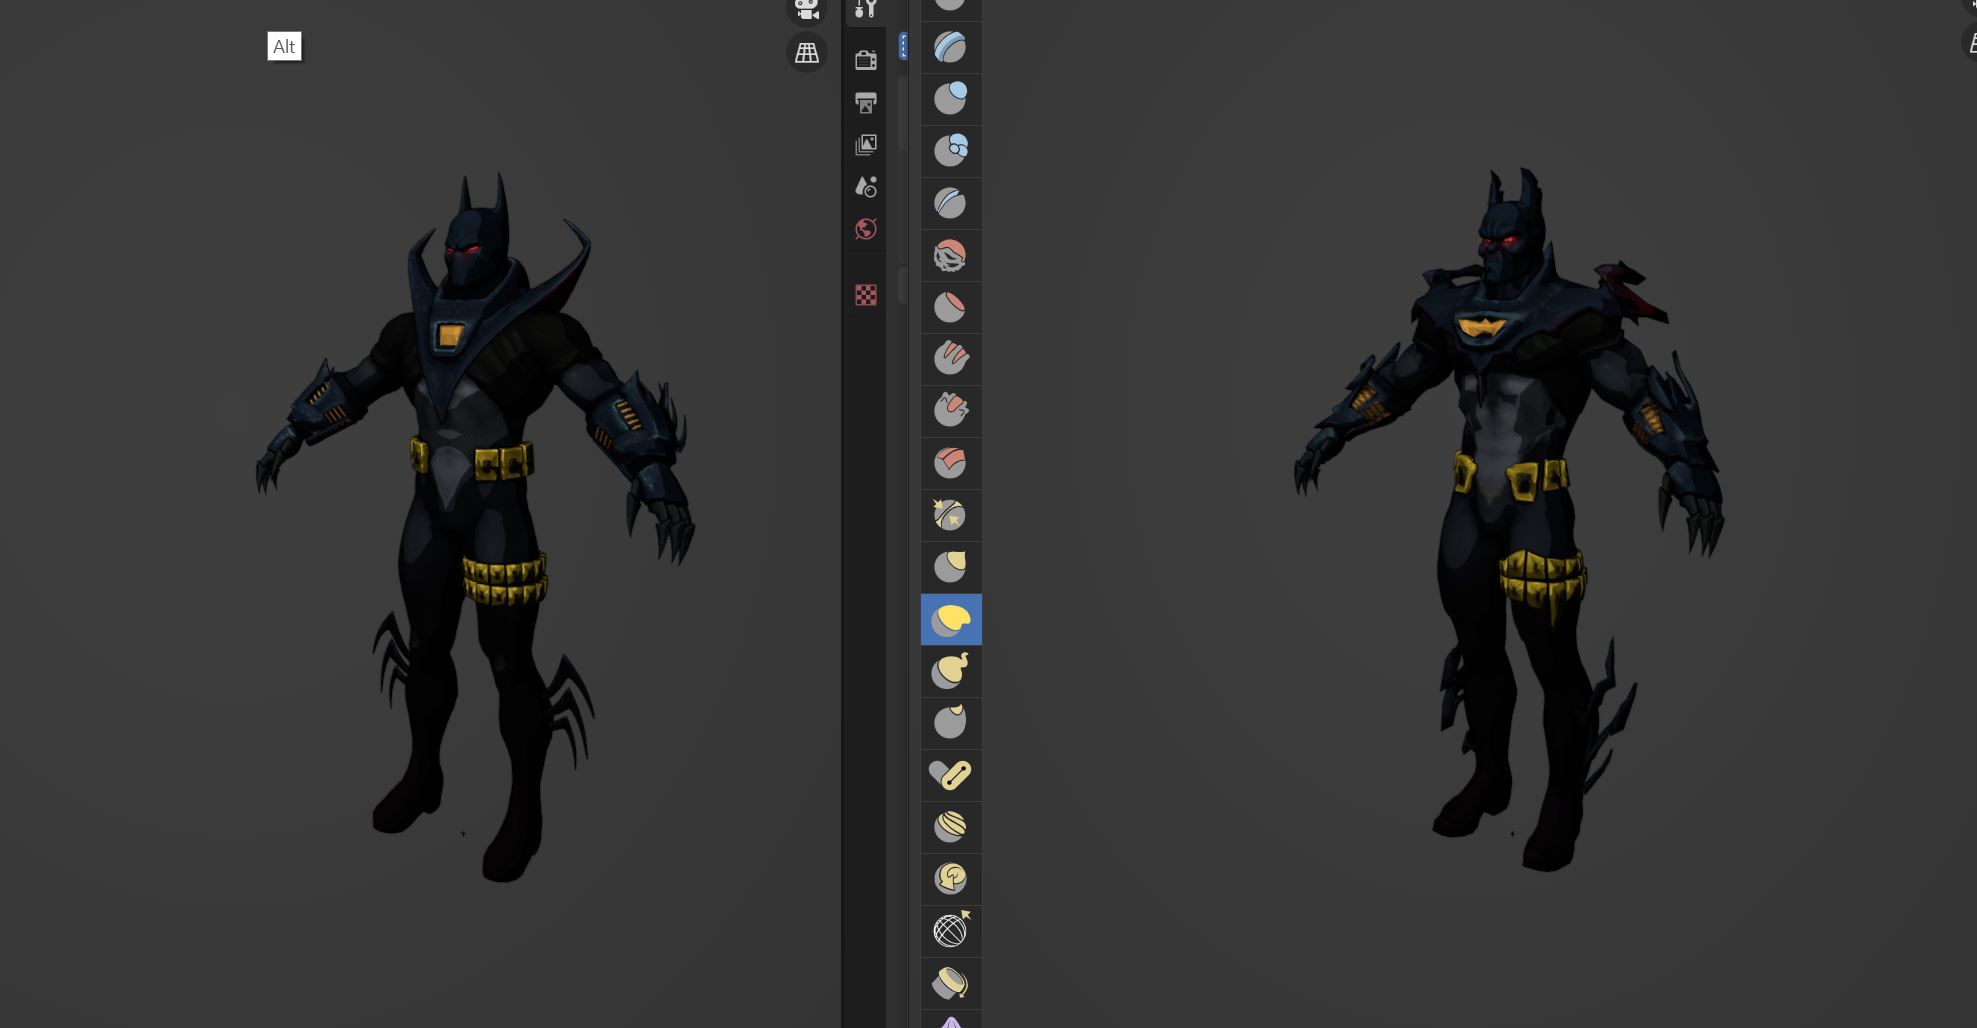
Task: Activate the Smooth sculpt brush
Action: (x=950, y=255)
